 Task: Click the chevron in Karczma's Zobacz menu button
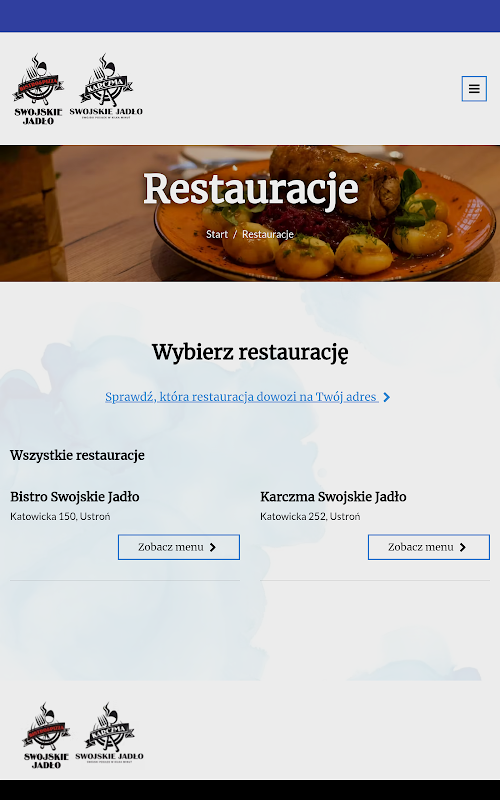463,547
